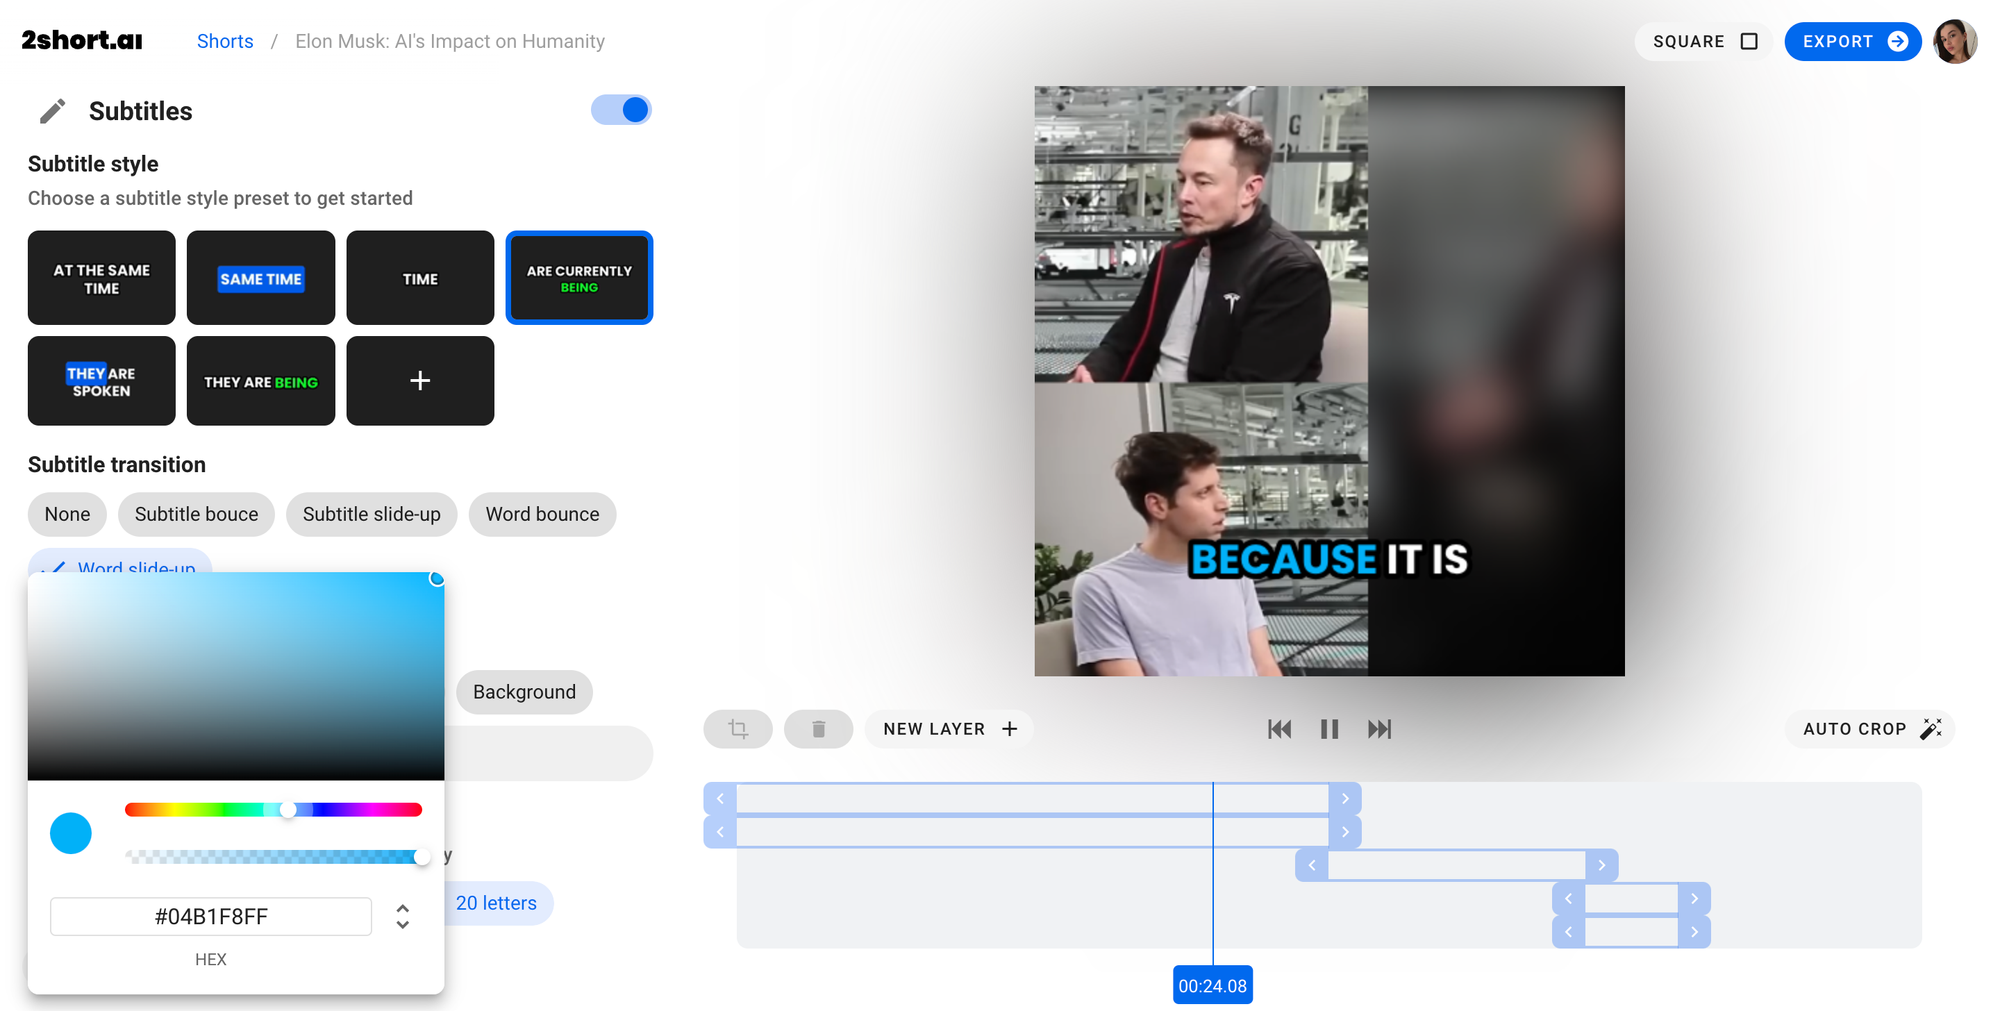Run AUTO CROP with the magic wand

coord(1870,729)
